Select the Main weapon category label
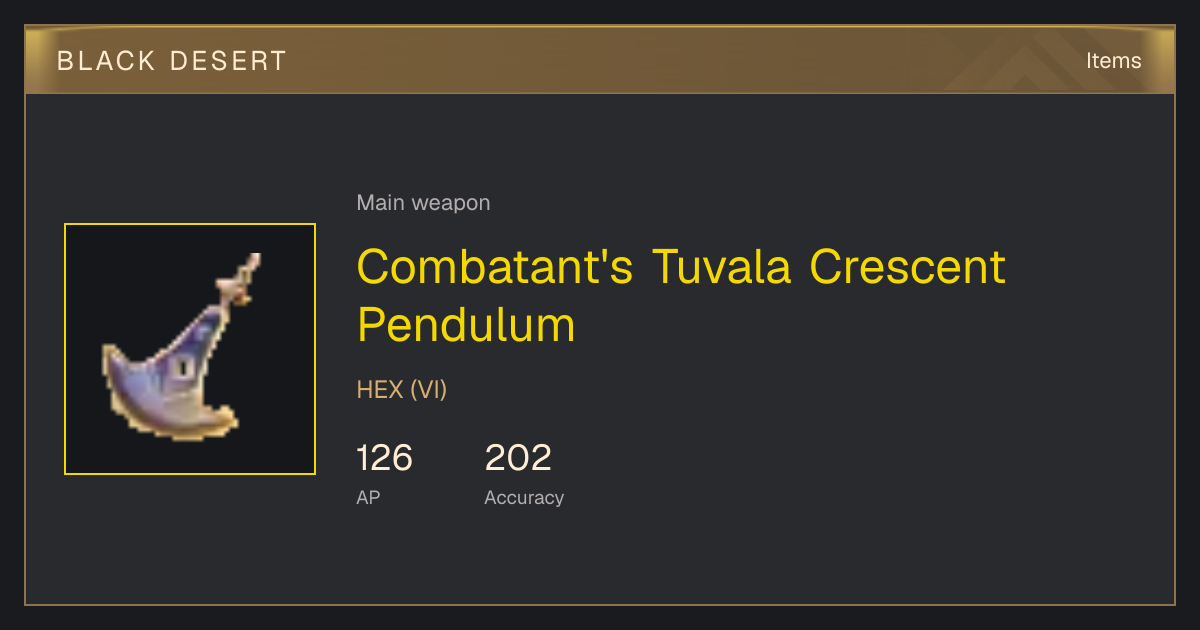The height and width of the screenshot is (630, 1200). pos(423,203)
